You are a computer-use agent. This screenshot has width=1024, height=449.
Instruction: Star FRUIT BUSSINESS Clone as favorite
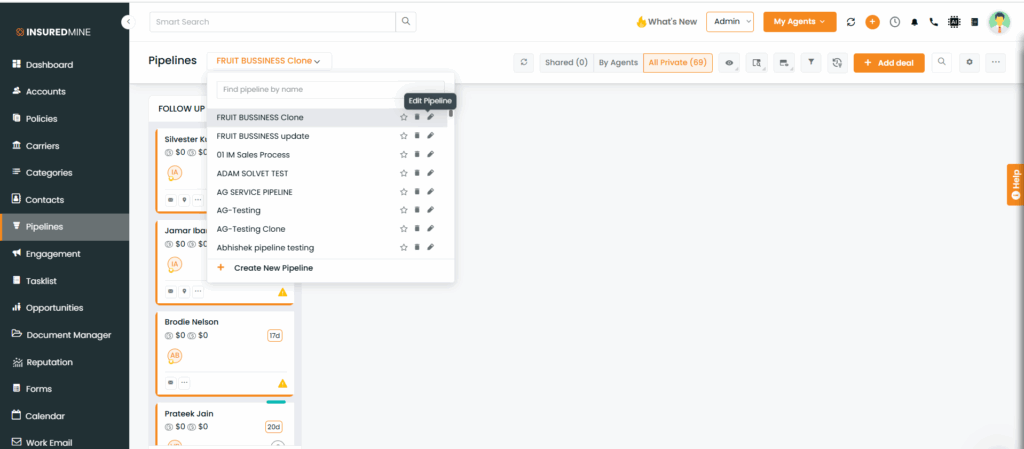pyautogui.click(x=404, y=117)
